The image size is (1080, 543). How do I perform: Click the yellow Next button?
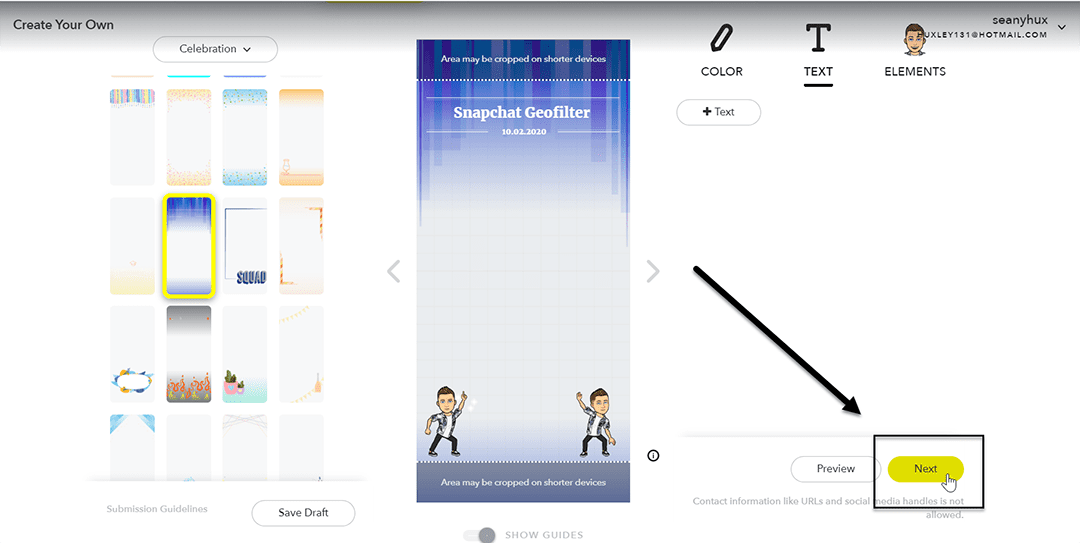click(925, 469)
